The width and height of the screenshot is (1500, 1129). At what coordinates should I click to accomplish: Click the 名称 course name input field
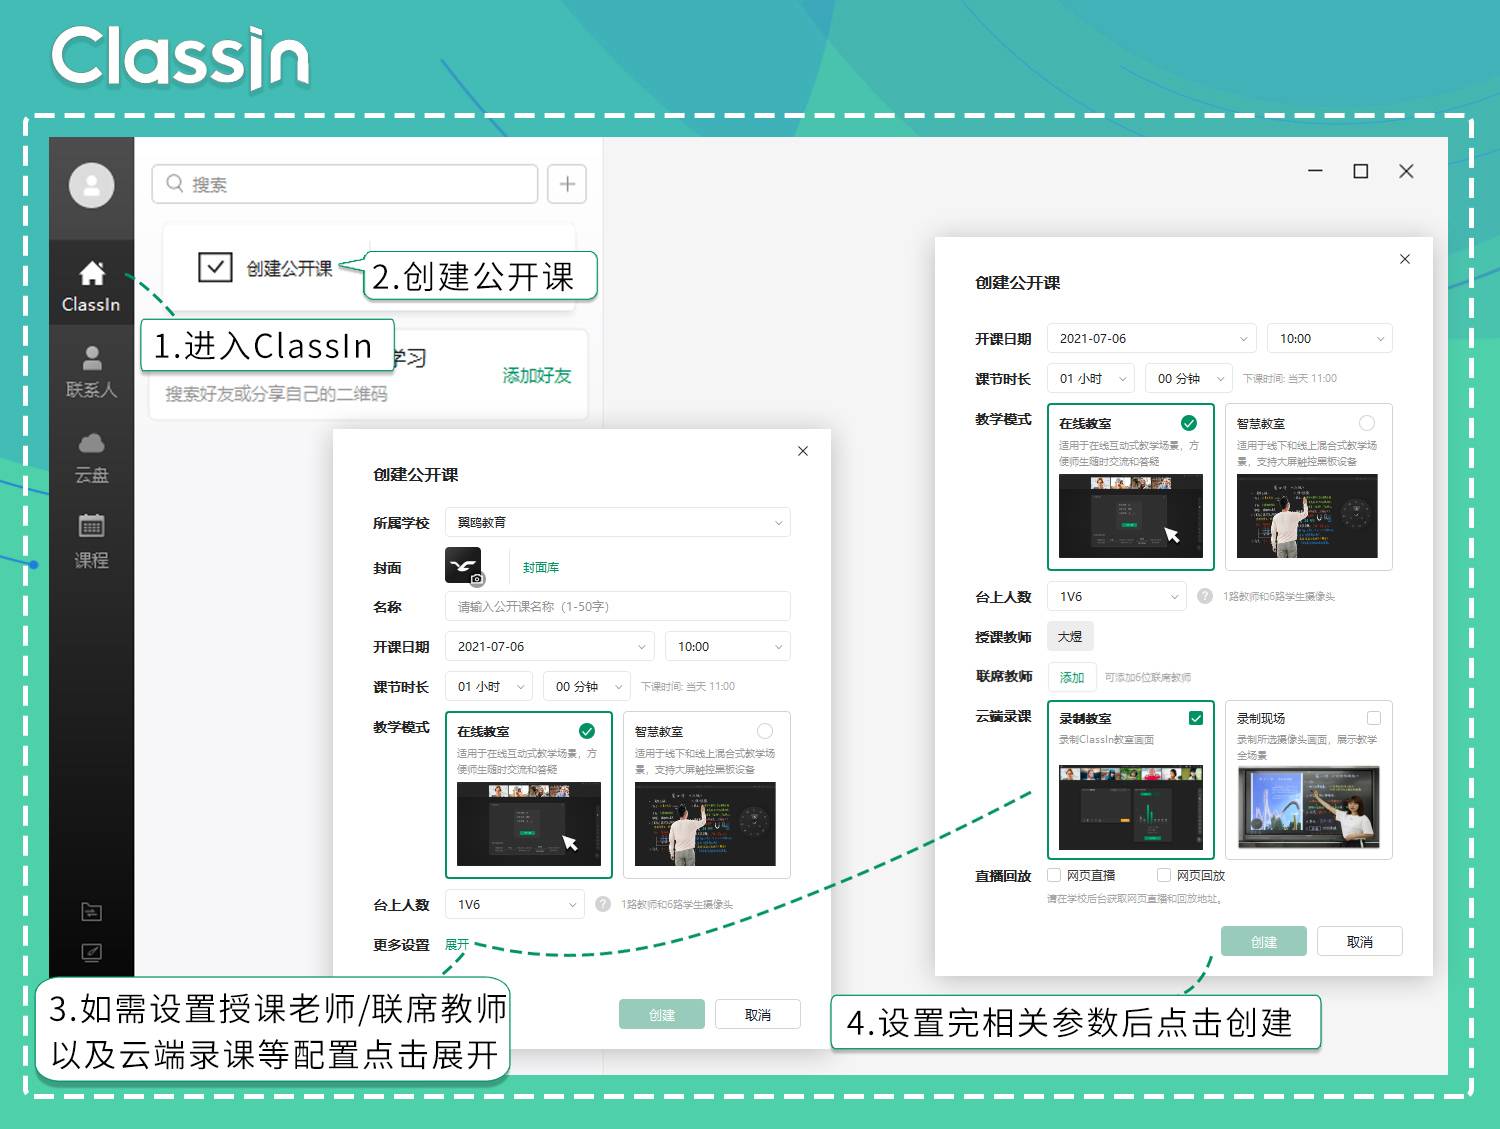(x=618, y=606)
